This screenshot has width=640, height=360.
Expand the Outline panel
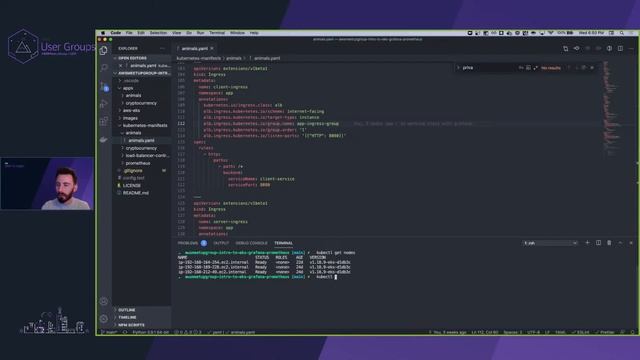point(142,310)
